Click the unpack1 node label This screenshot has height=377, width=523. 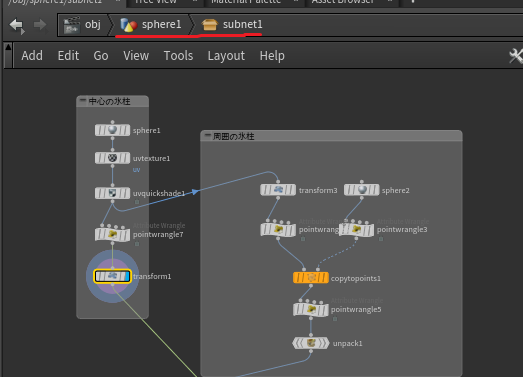coord(347,343)
